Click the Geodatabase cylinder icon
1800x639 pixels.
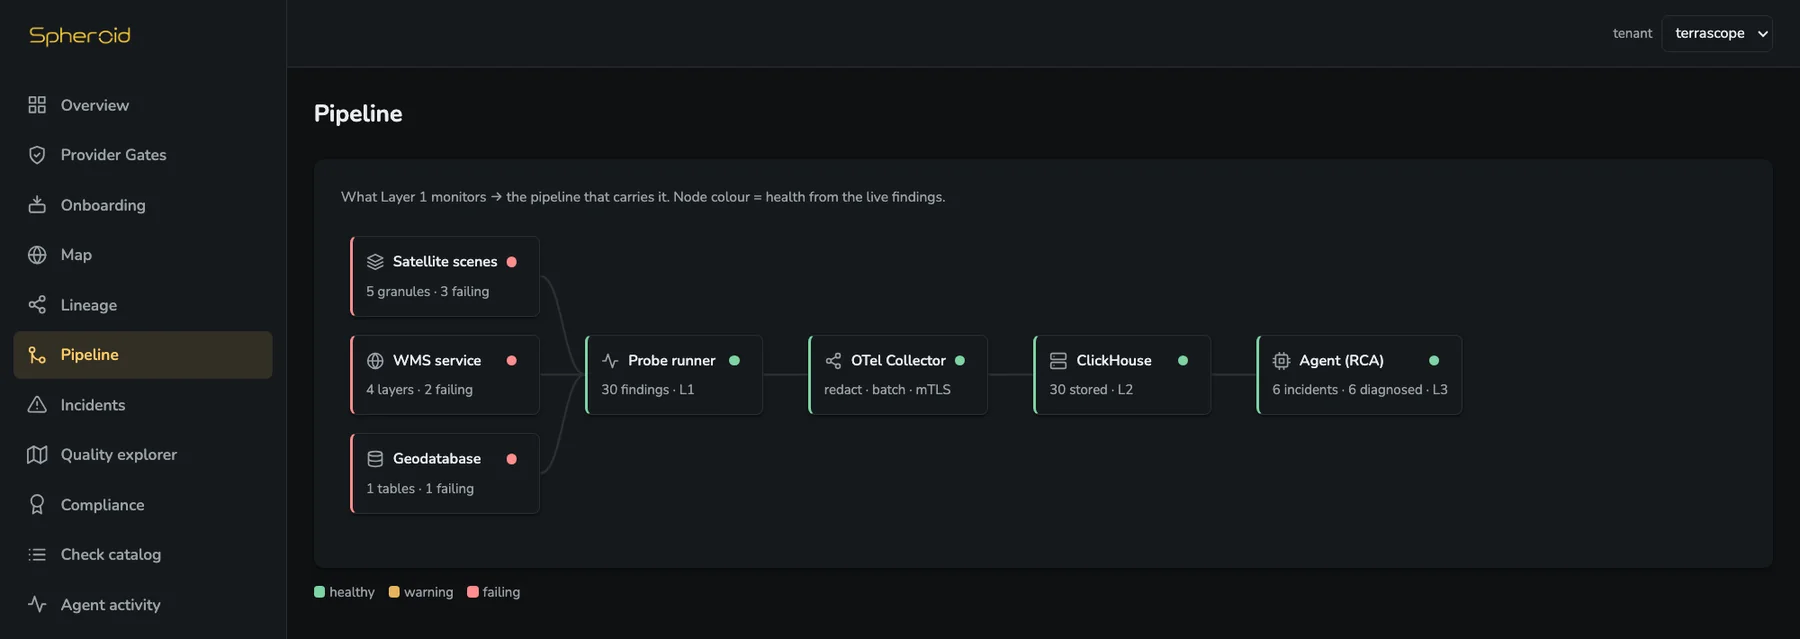coord(375,459)
